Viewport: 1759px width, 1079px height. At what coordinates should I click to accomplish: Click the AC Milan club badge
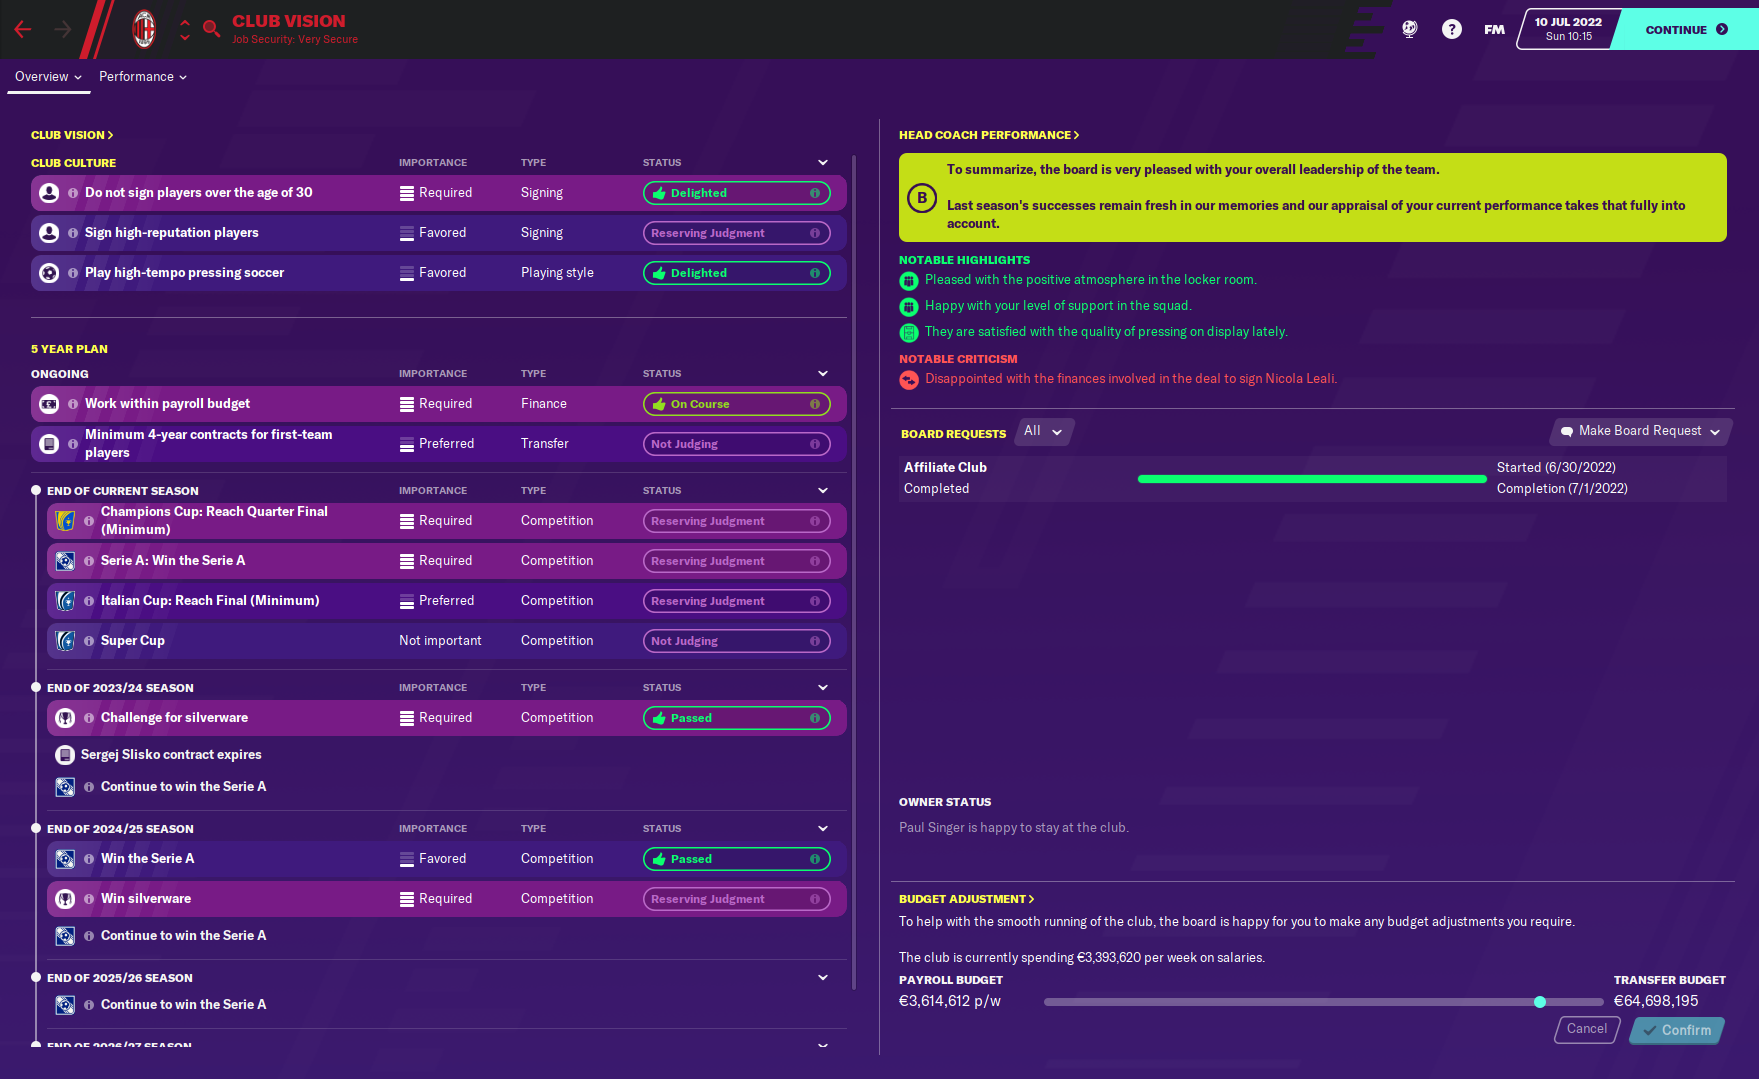145,30
